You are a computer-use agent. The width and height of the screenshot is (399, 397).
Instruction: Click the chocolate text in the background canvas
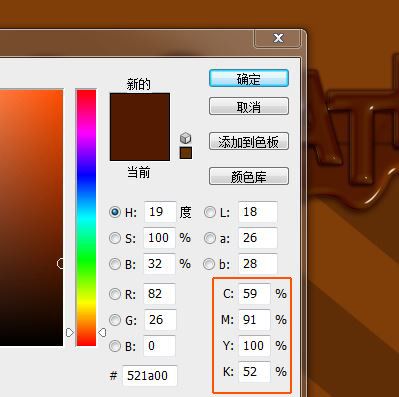pyautogui.click(x=353, y=133)
